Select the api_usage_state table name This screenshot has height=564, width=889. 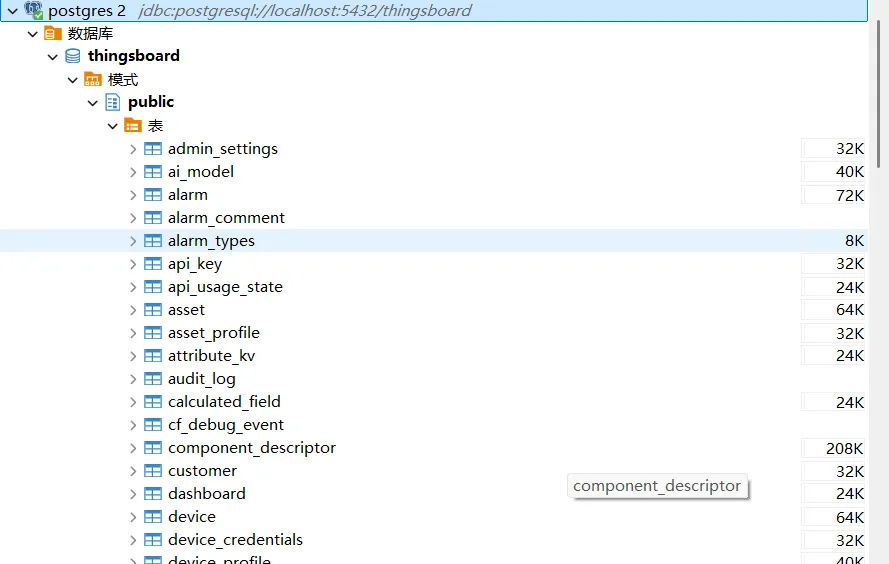pyautogui.click(x=225, y=287)
